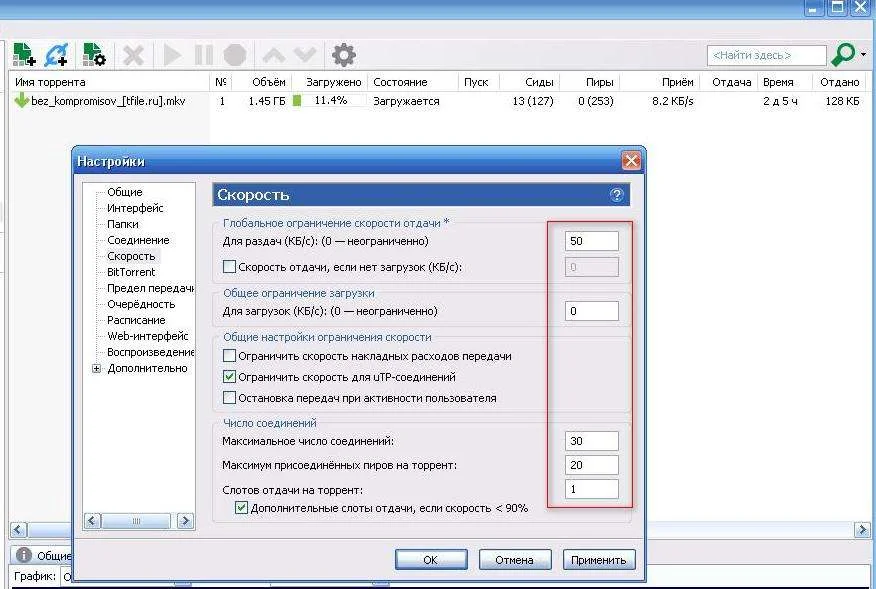Viewport: 876px width, 589px height.
Task: Close the Настройки dialog
Action: tap(631, 161)
